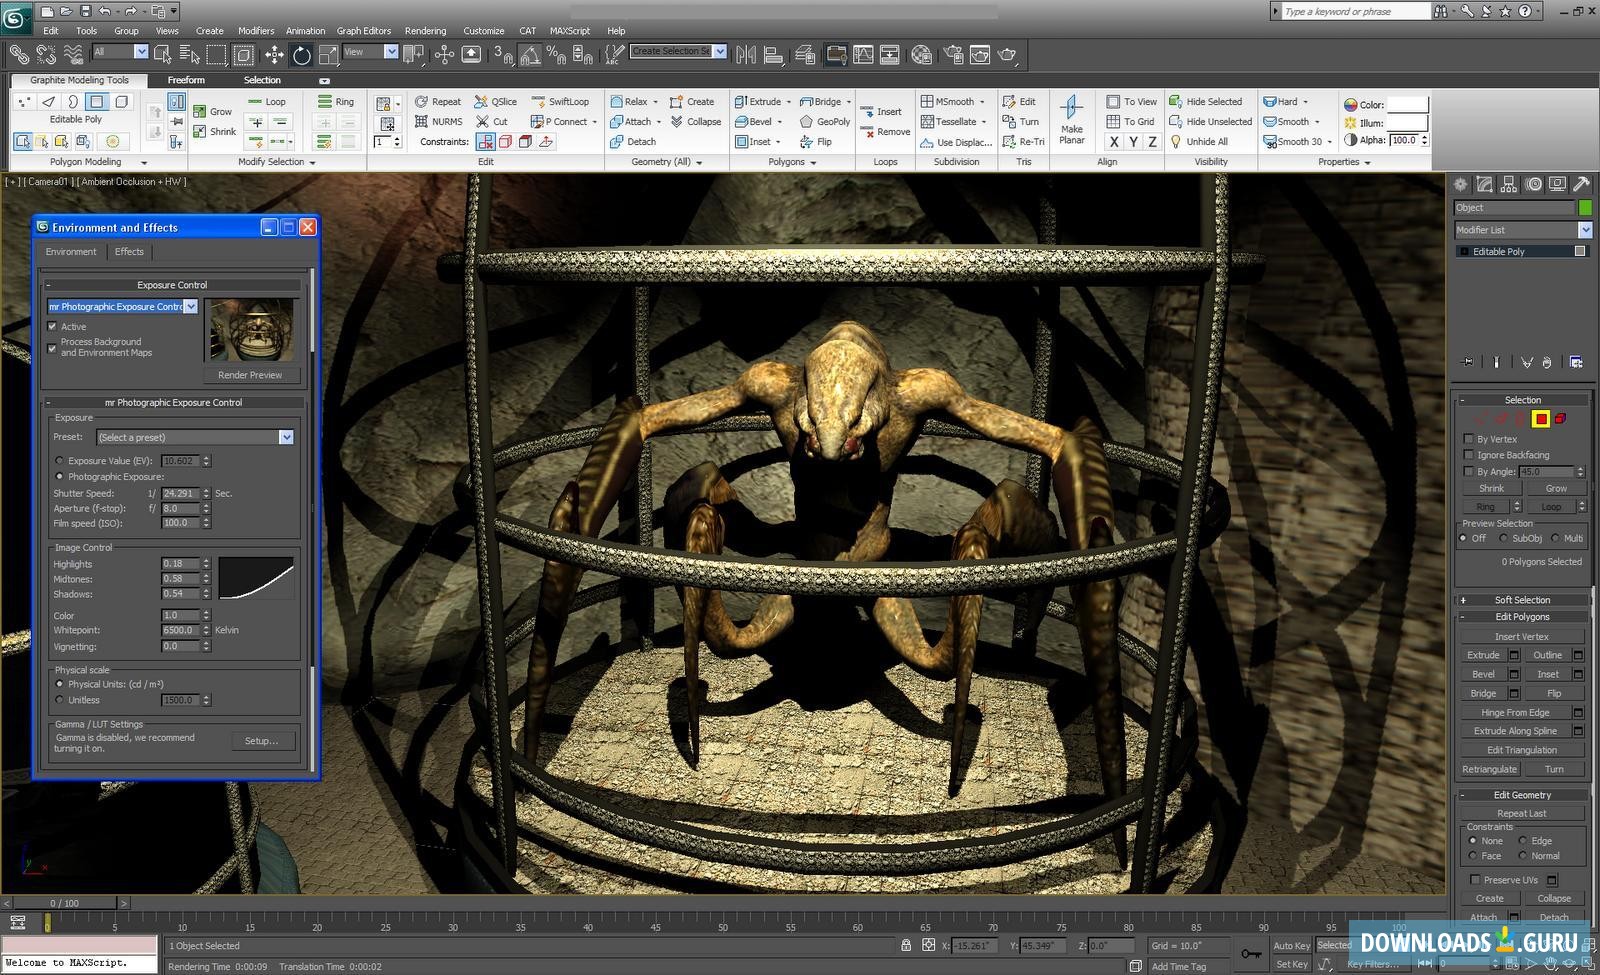This screenshot has width=1600, height=975.
Task: Check Ignore Backfacing in the Selection rollout
Action: click(x=1469, y=455)
